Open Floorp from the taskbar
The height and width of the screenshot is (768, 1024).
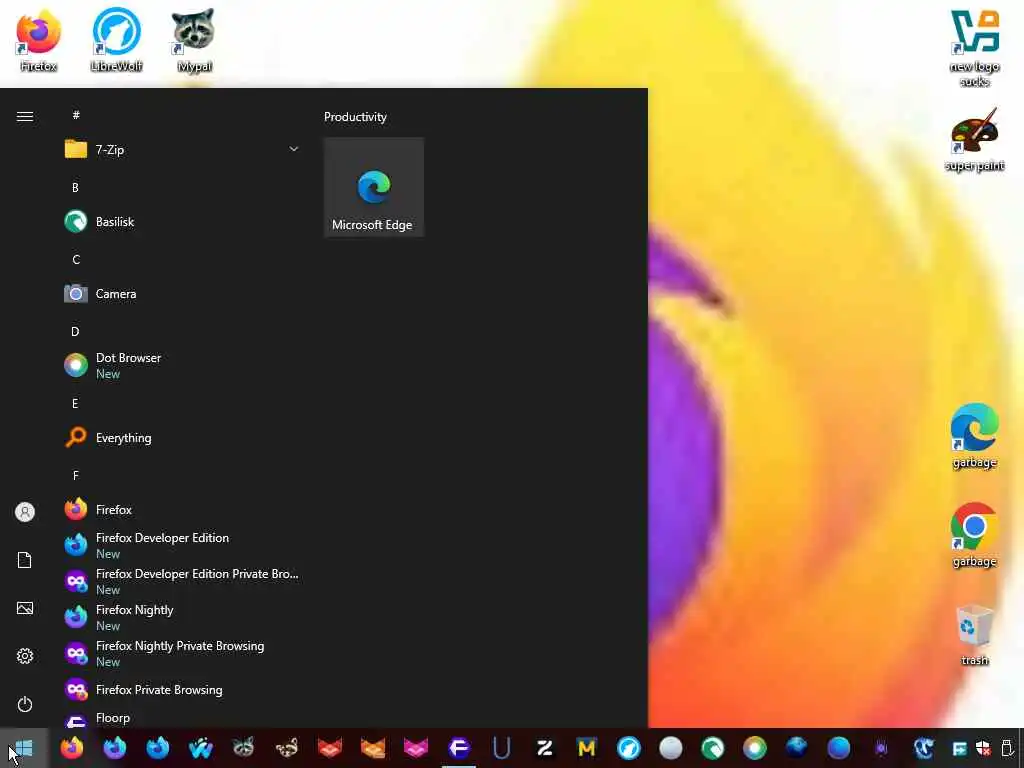tap(459, 748)
